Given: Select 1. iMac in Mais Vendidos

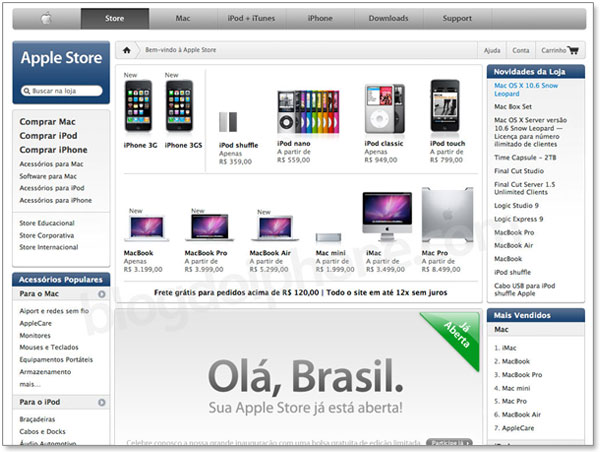Looking at the screenshot, I should (x=505, y=348).
